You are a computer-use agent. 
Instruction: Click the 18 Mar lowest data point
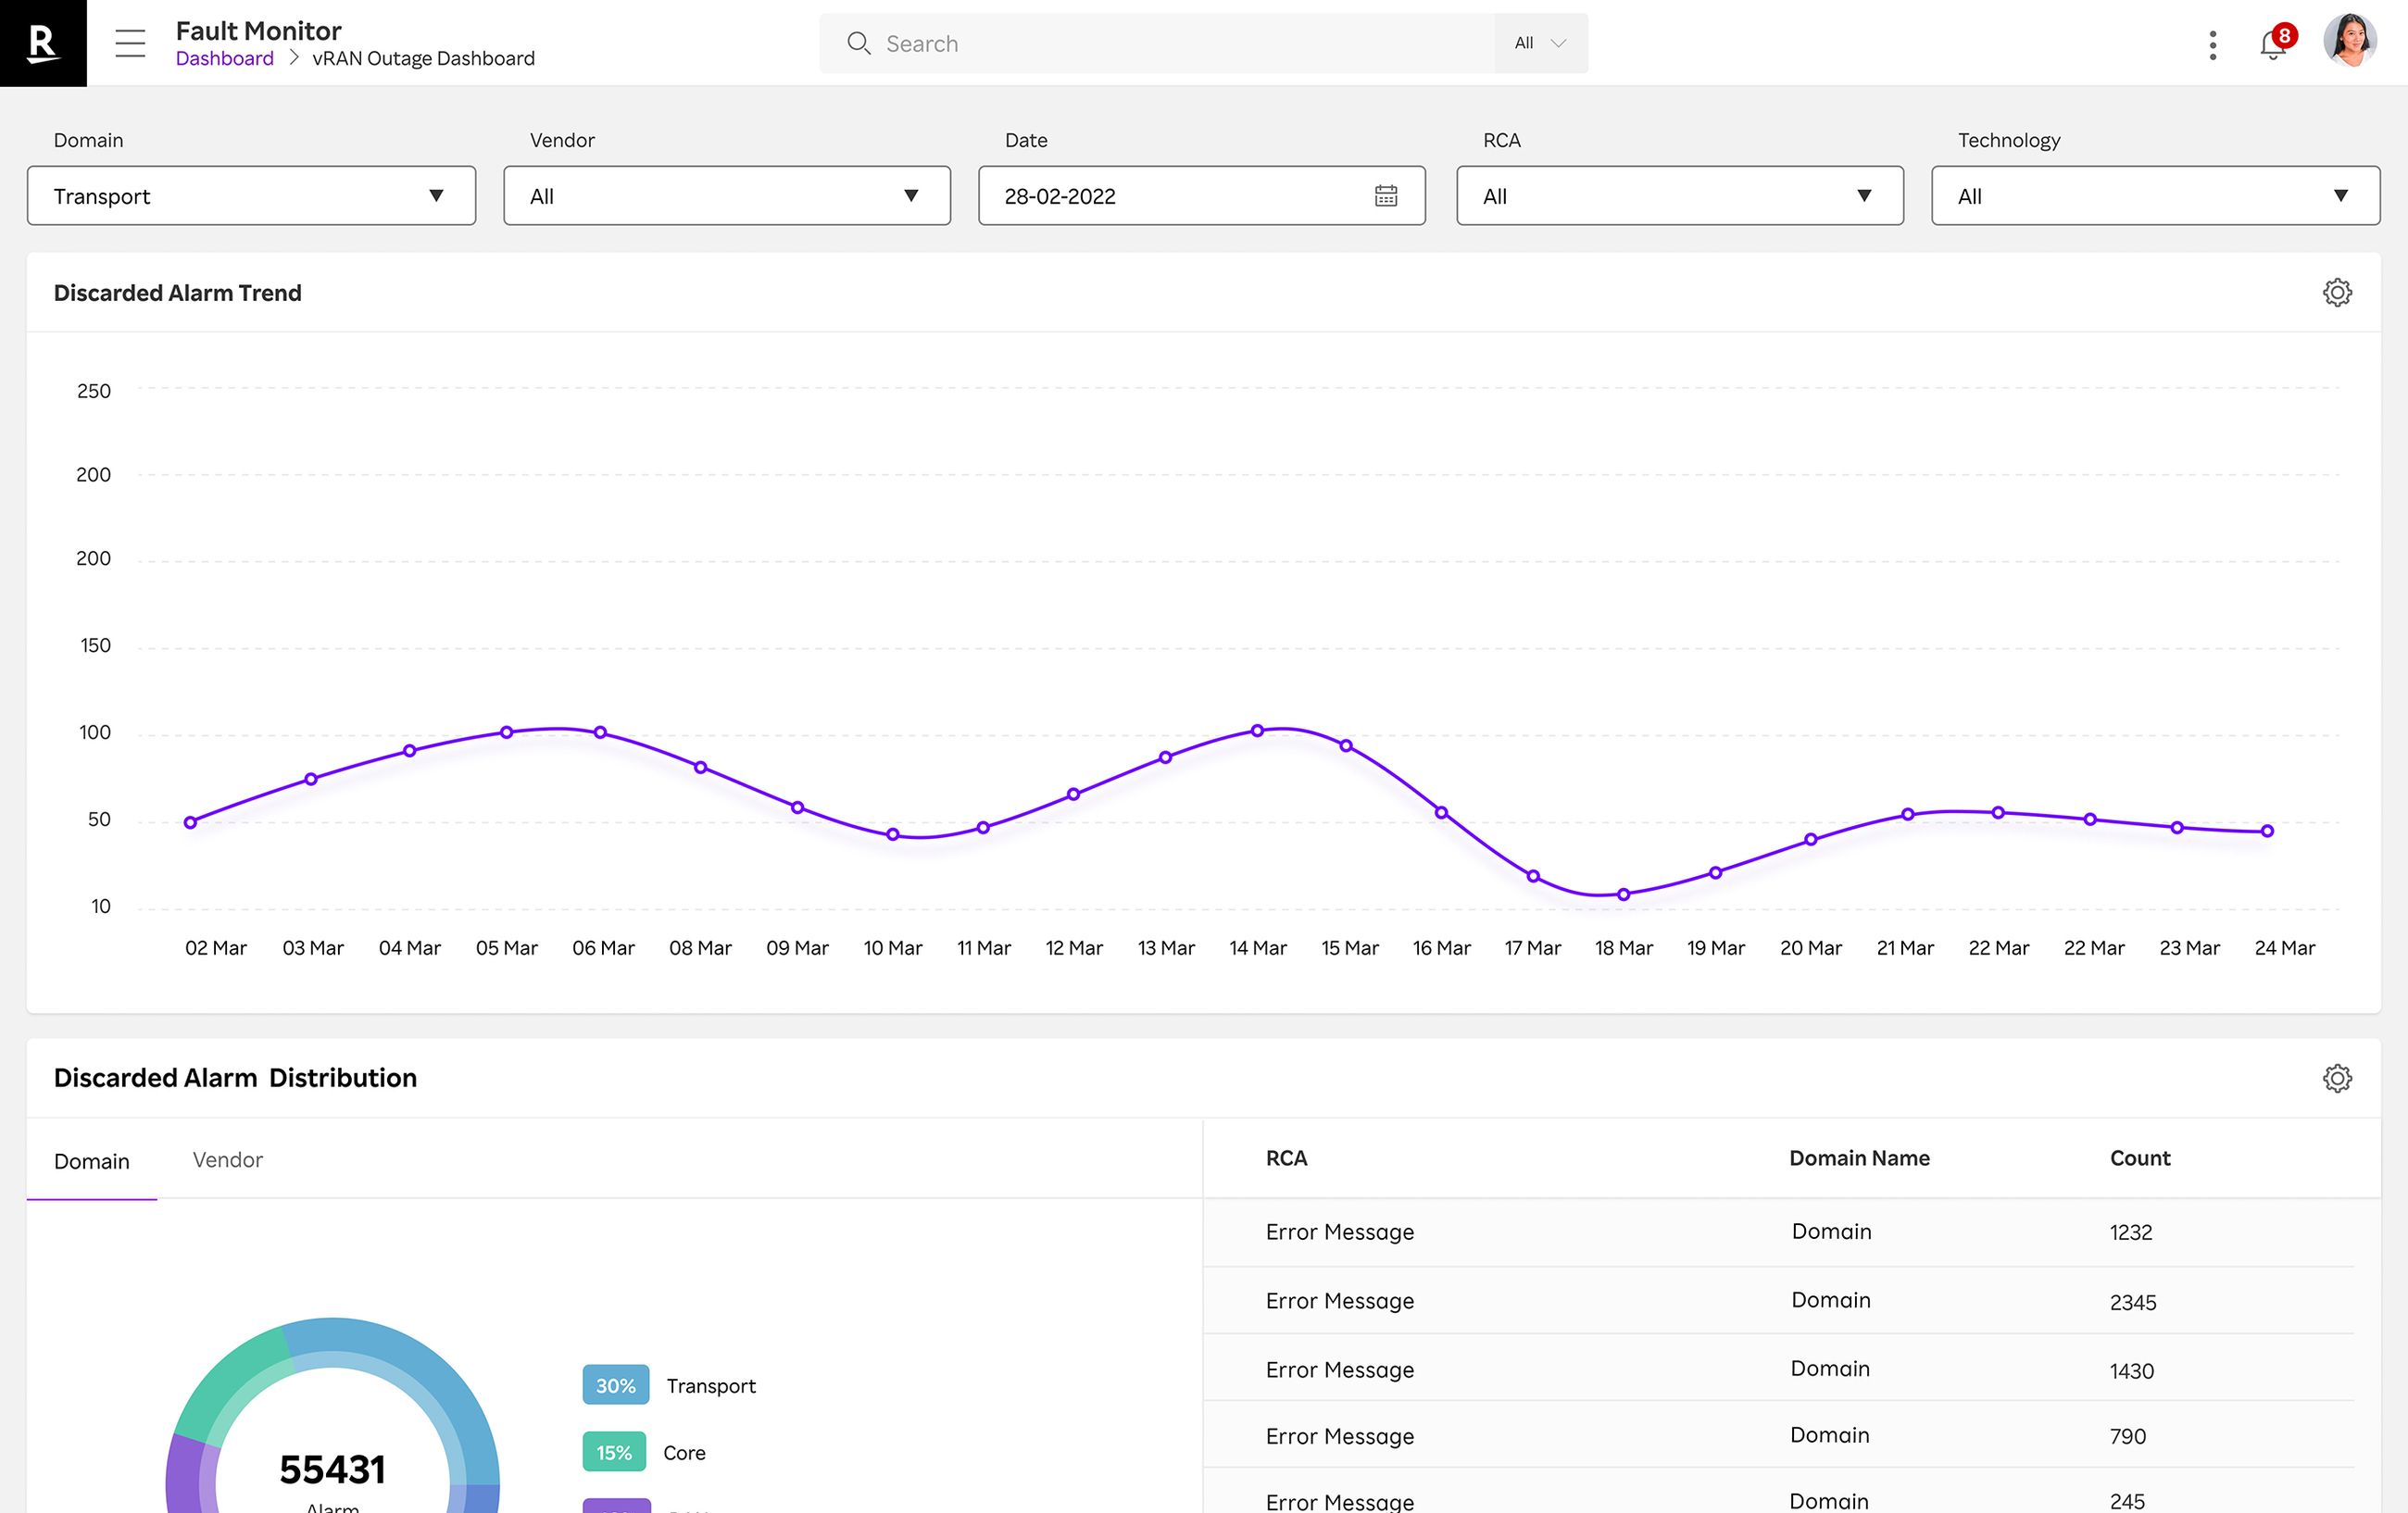click(x=1623, y=894)
